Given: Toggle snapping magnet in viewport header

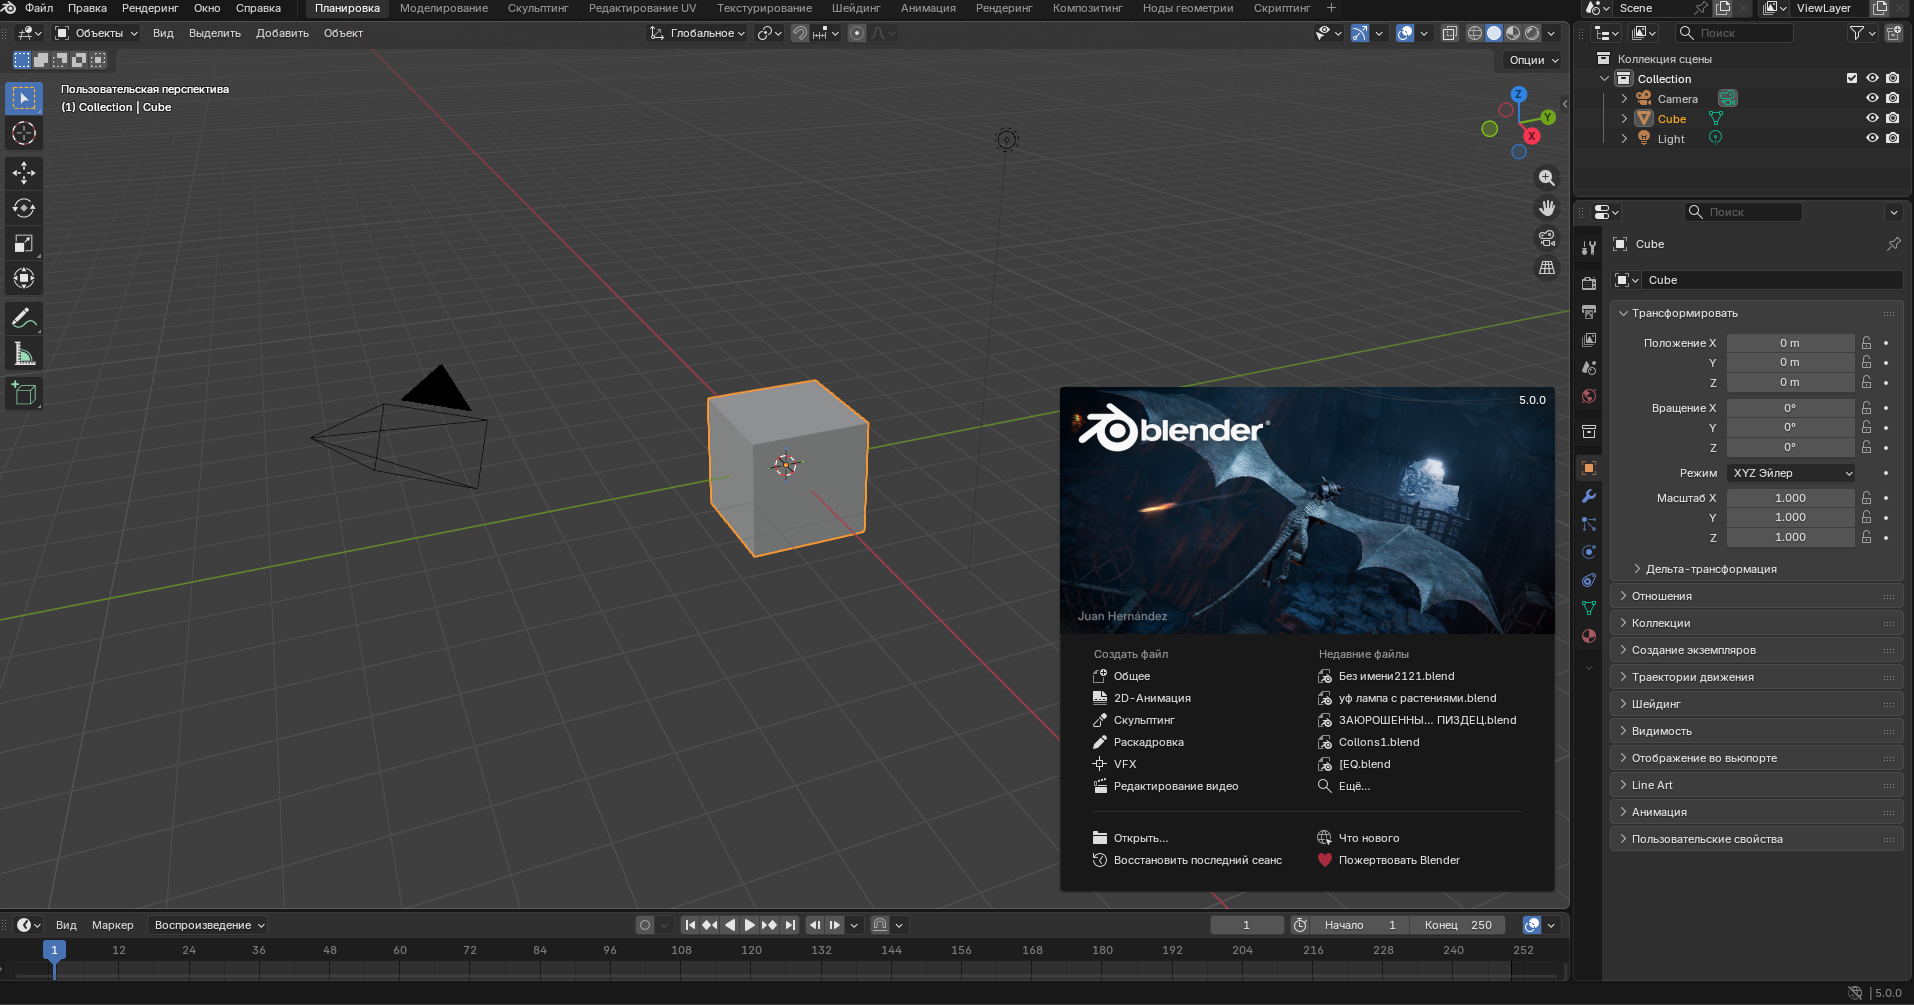Looking at the screenshot, I should (800, 33).
